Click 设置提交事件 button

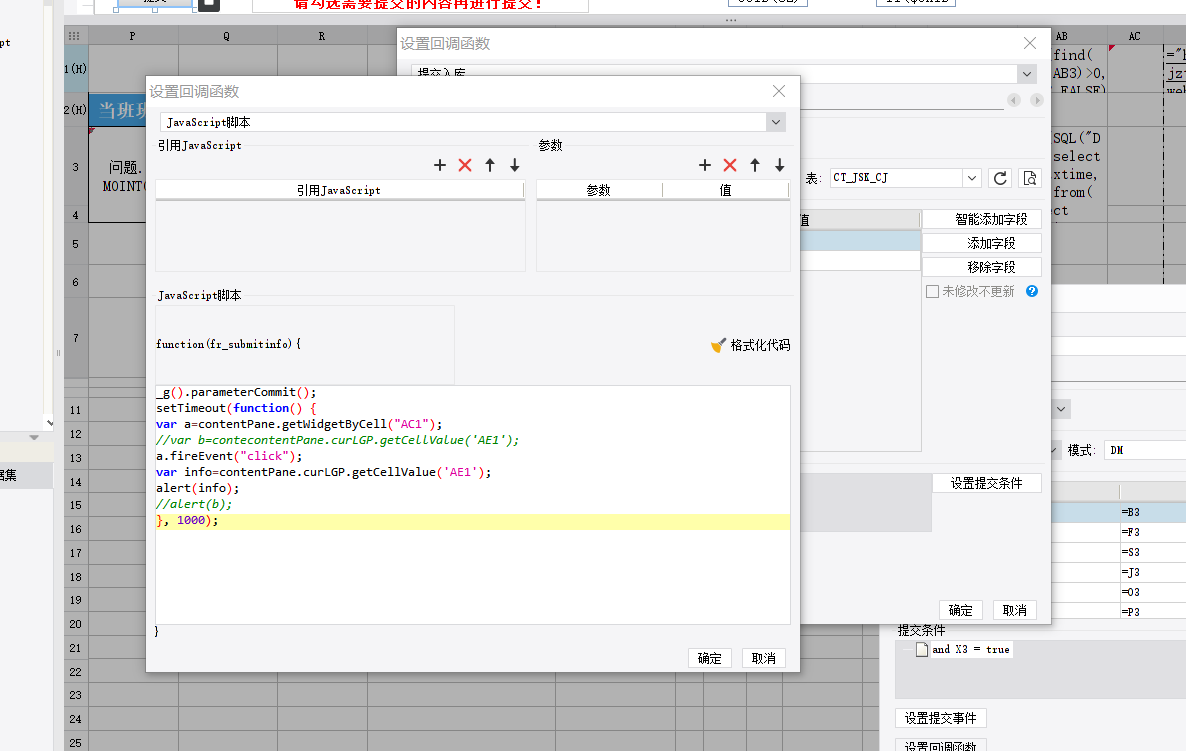(940, 718)
